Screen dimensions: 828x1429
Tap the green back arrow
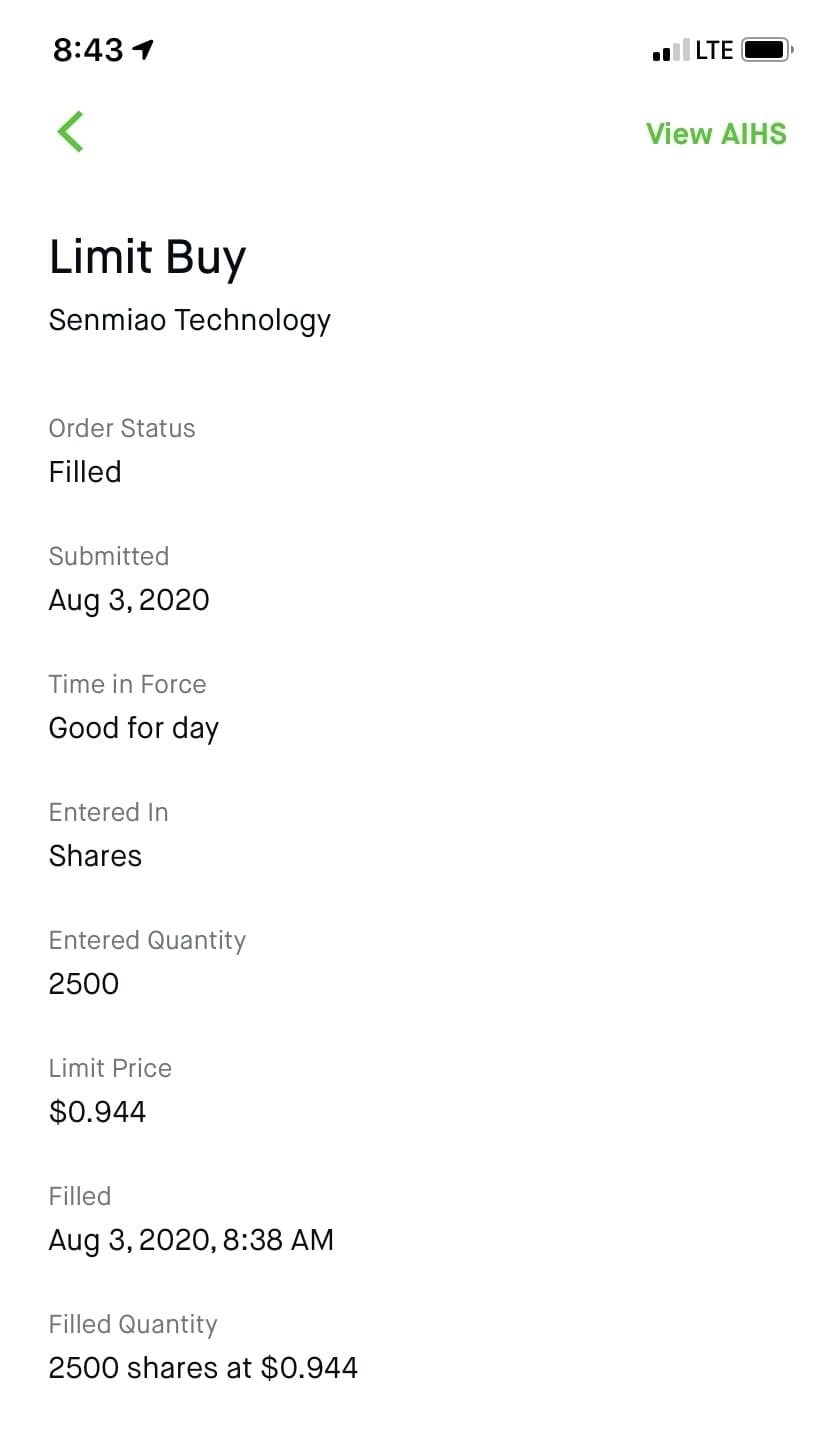[x=70, y=131]
